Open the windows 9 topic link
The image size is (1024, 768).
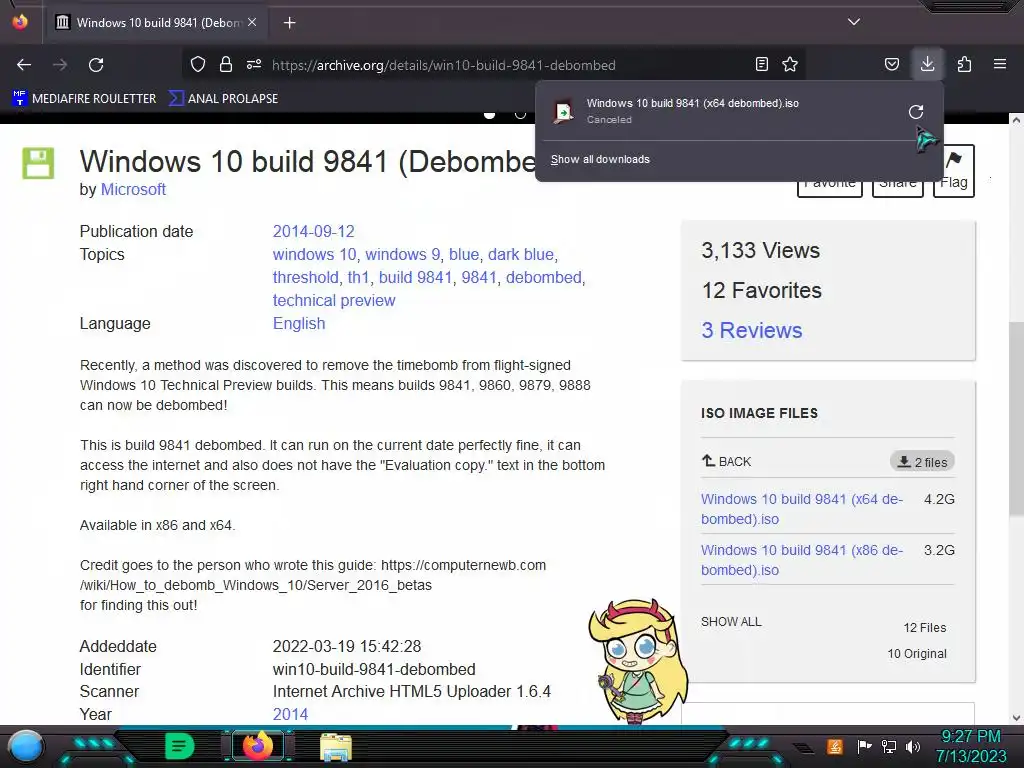tap(402, 254)
